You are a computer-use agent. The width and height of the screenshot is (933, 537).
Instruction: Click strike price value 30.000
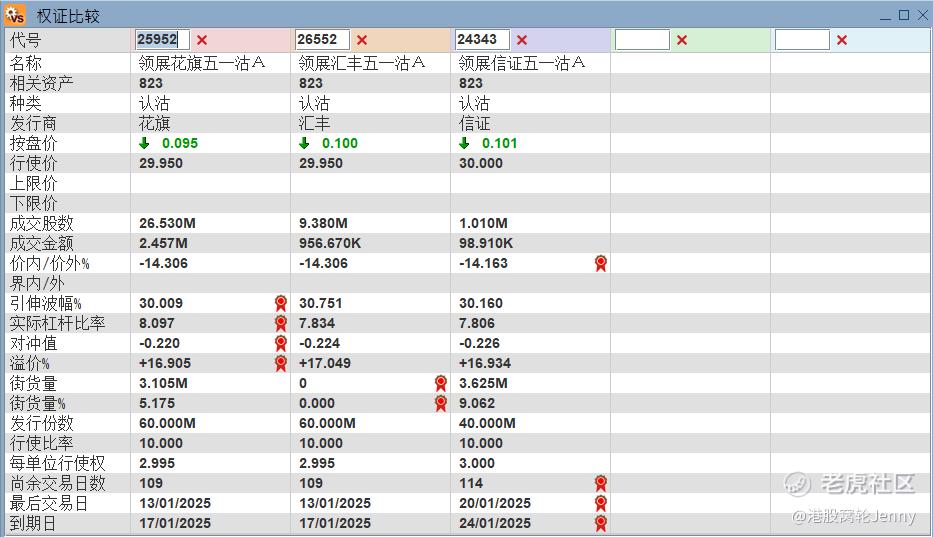[481, 163]
